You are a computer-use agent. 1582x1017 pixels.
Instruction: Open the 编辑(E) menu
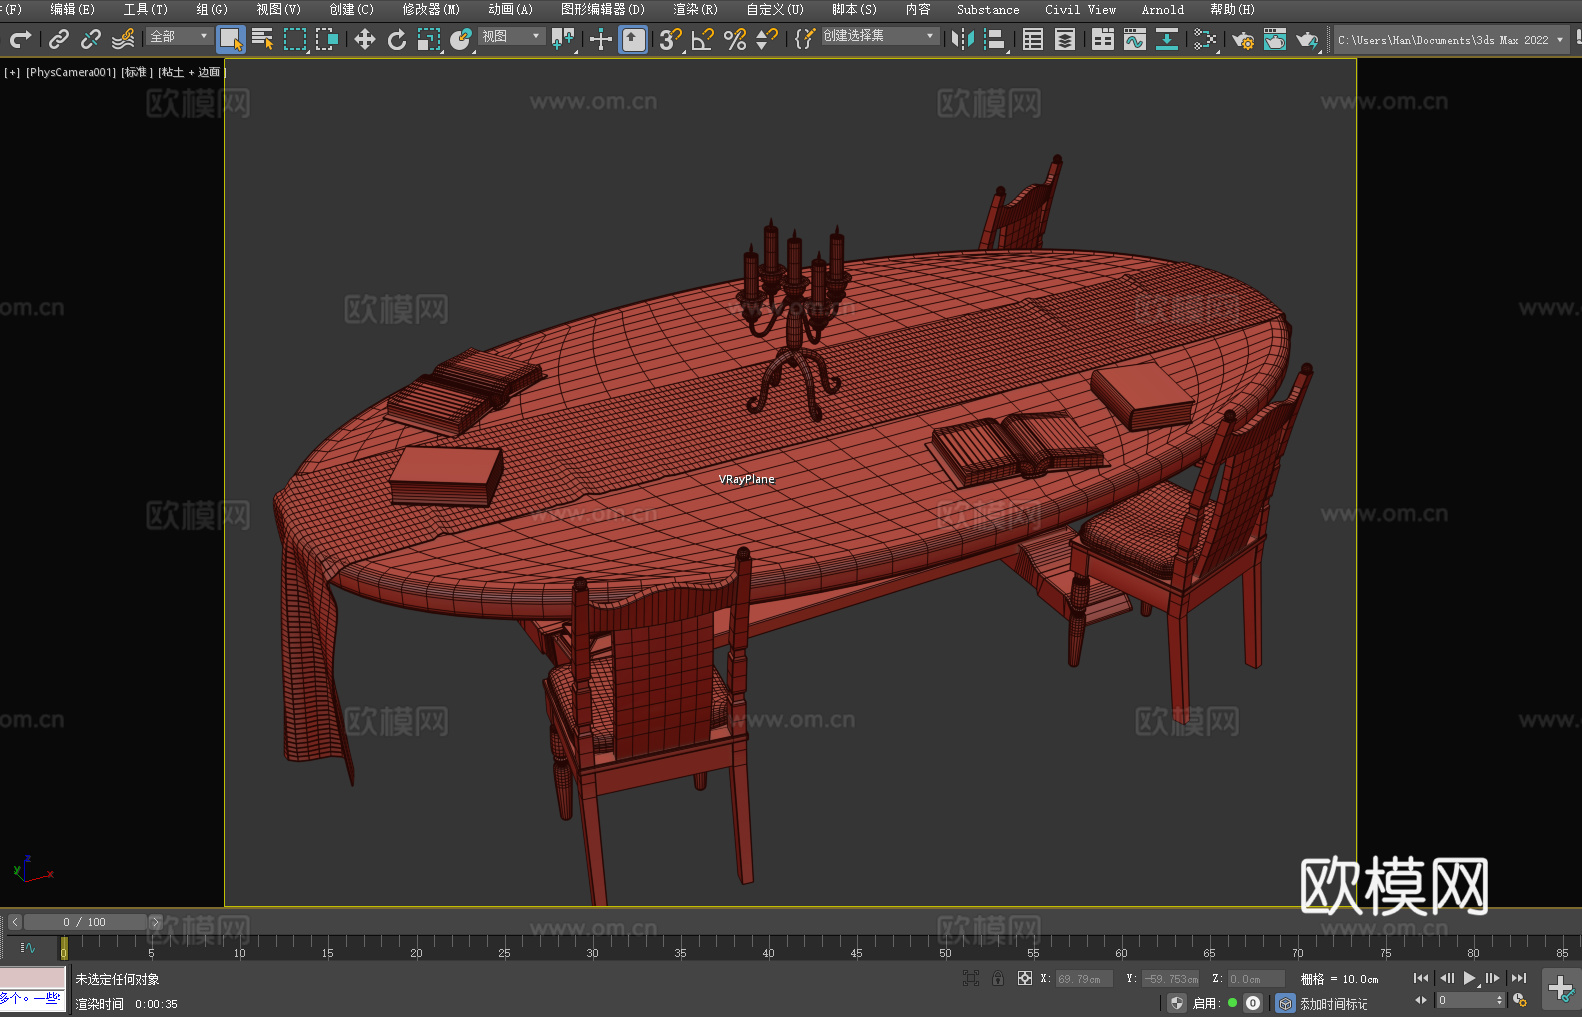coord(72,9)
